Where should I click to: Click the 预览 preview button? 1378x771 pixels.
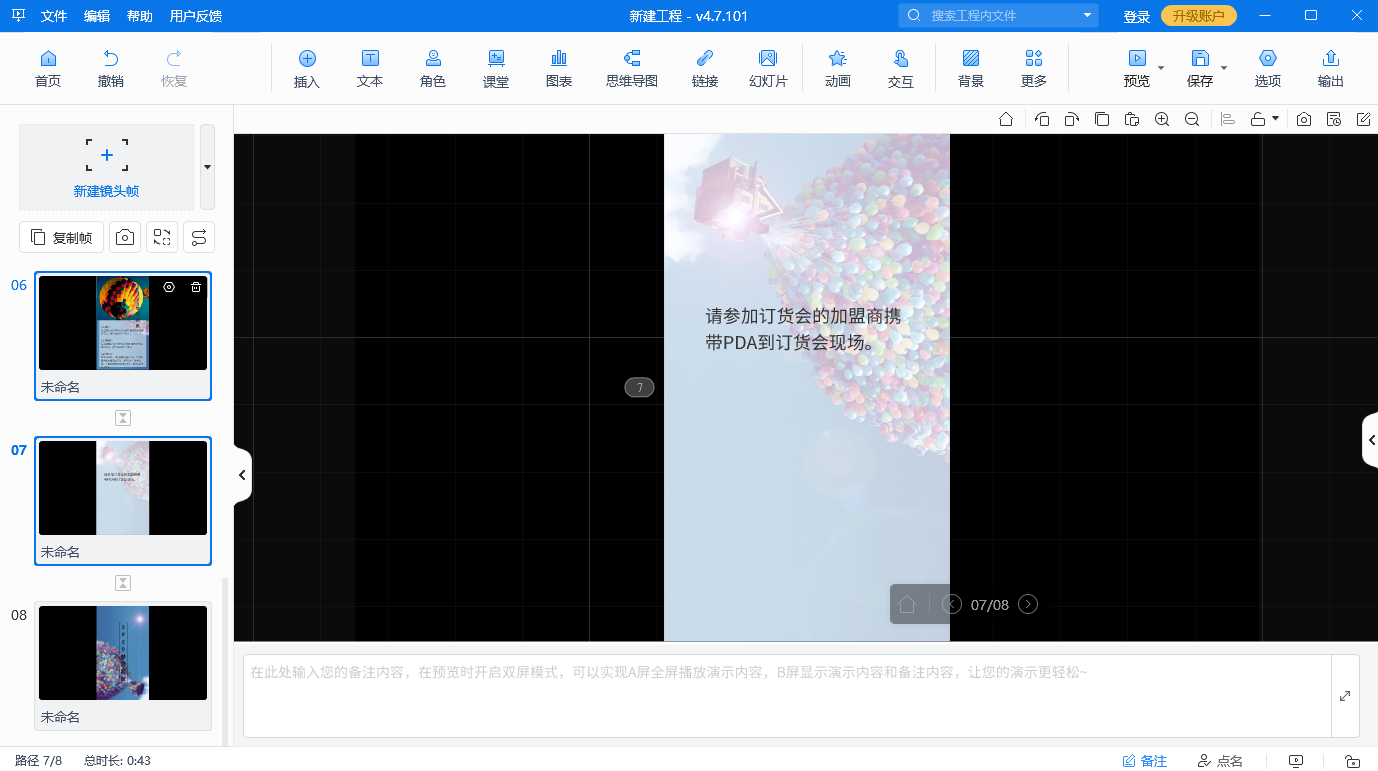point(1137,68)
